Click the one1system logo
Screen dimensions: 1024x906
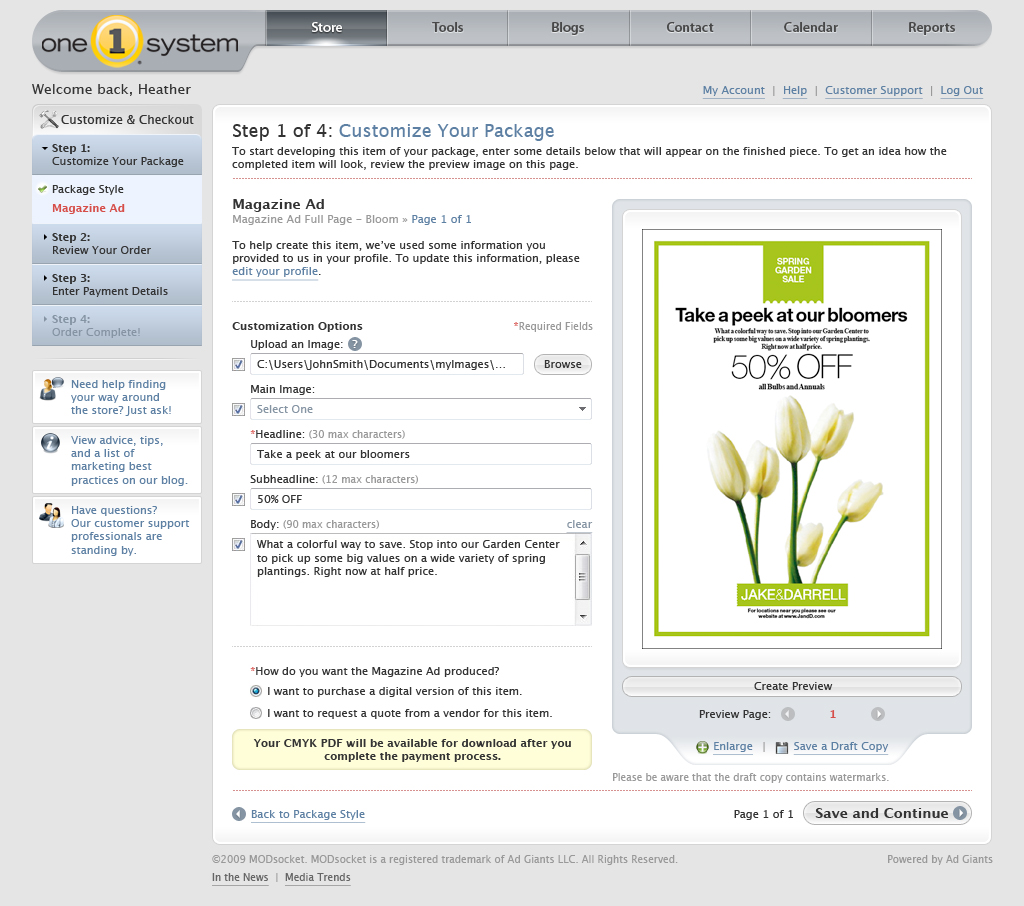click(x=139, y=43)
